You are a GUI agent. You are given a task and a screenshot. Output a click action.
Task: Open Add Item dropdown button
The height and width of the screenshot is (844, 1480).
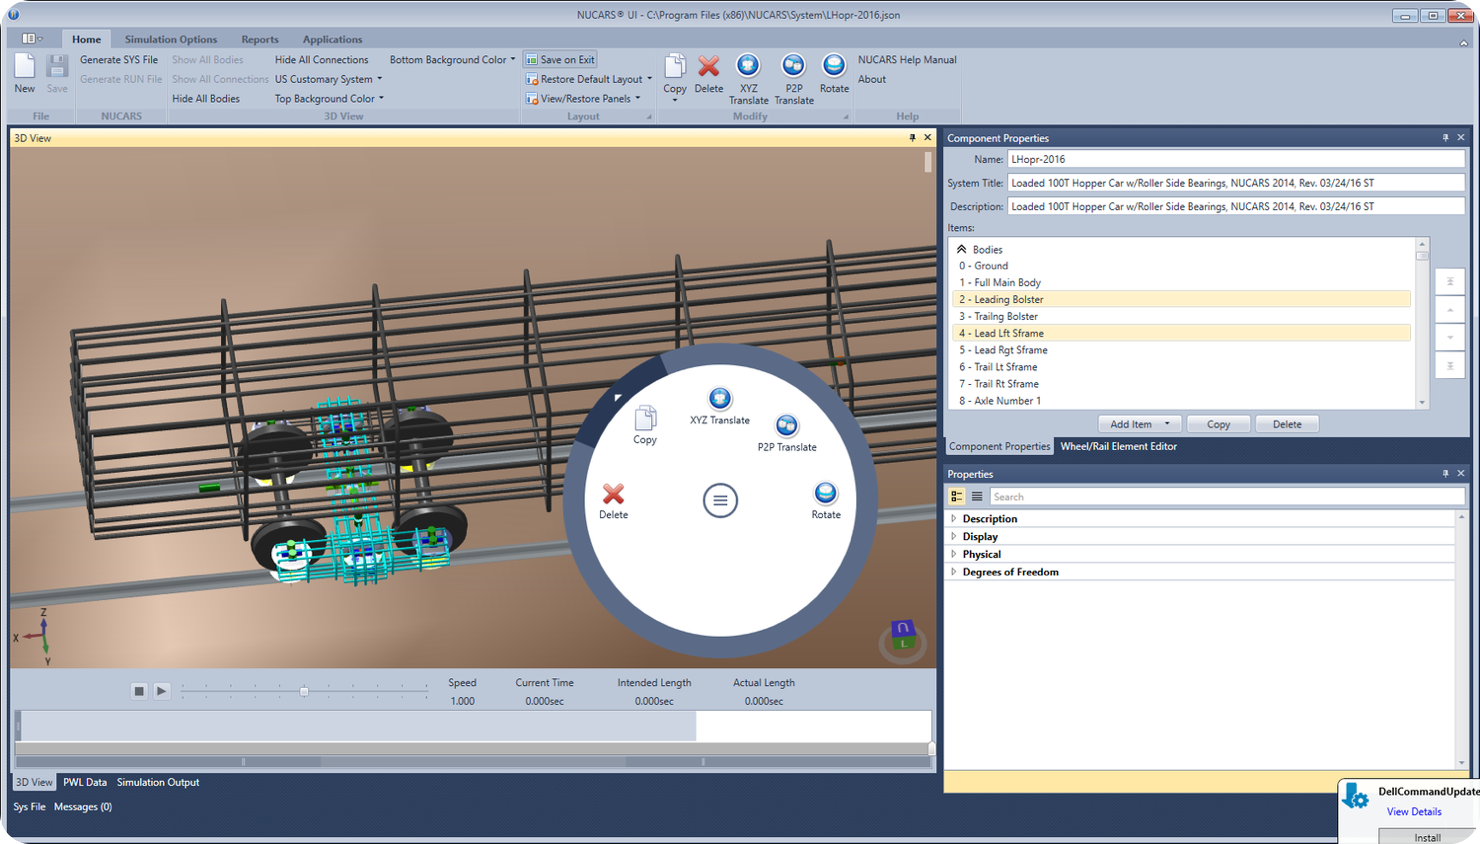click(x=1140, y=424)
